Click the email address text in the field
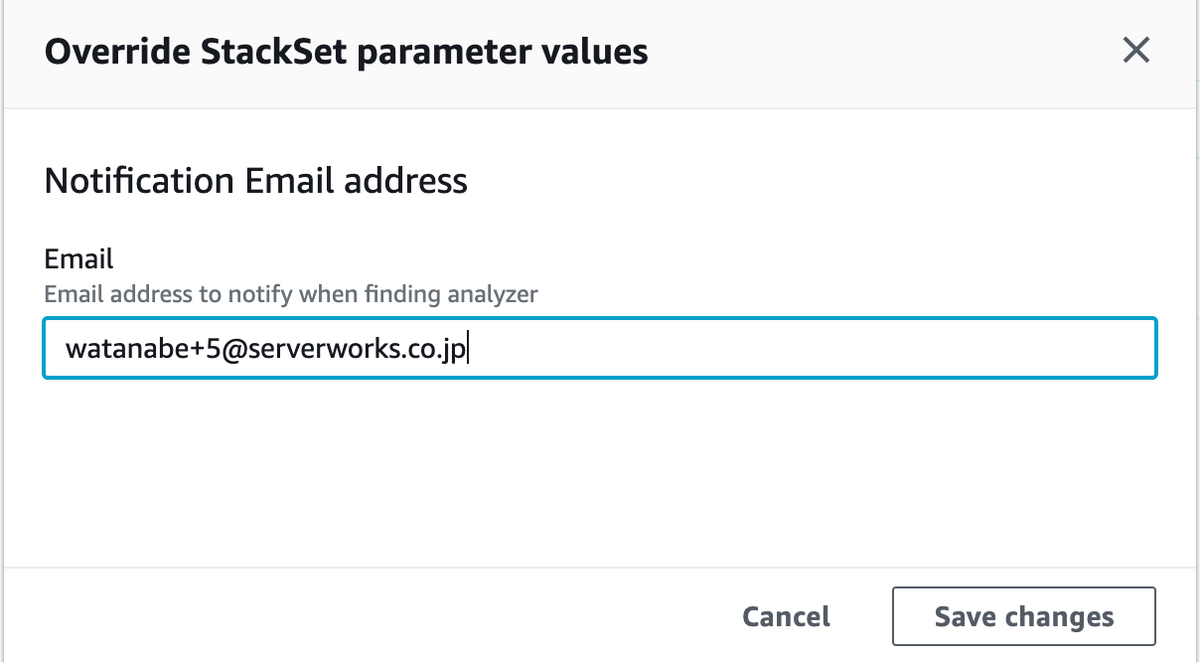 pos(266,349)
